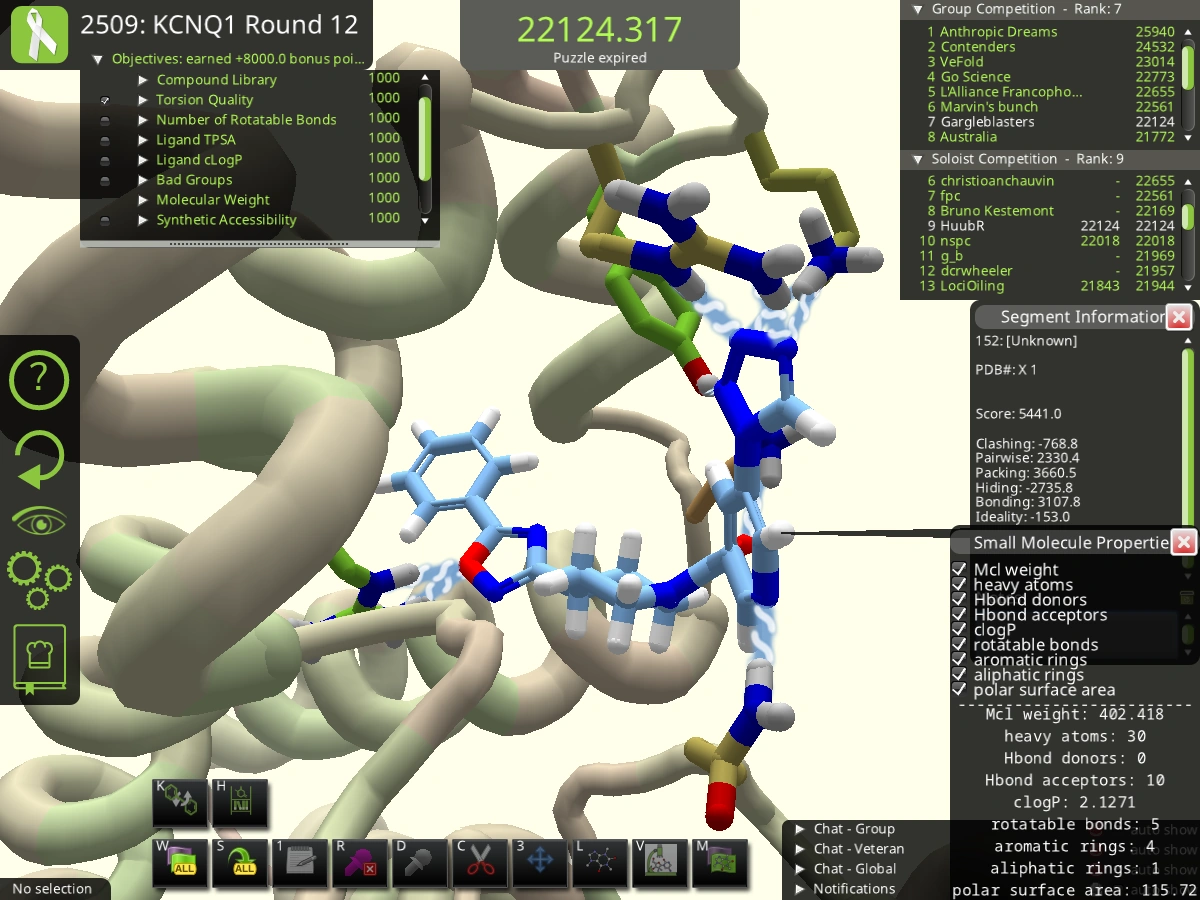1200x900 pixels.
Task: Expand the Ligand TPSA objective
Action: 143,139
